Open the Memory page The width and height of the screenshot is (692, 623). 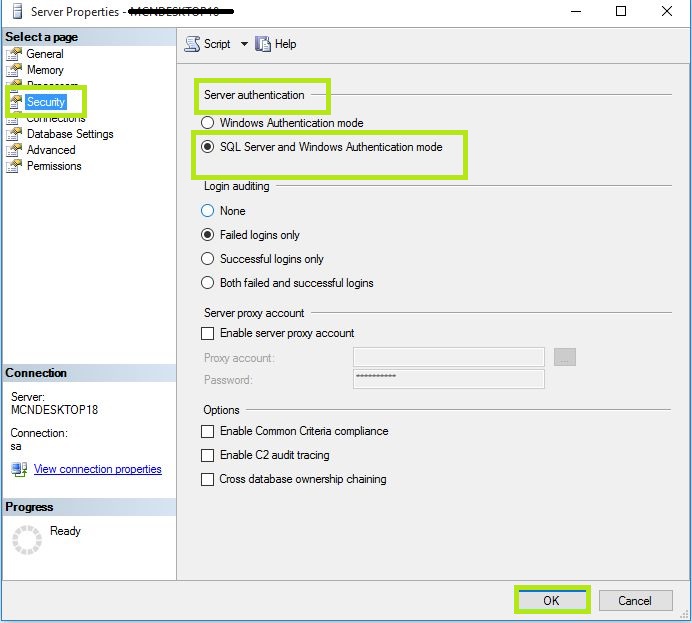[x=45, y=70]
